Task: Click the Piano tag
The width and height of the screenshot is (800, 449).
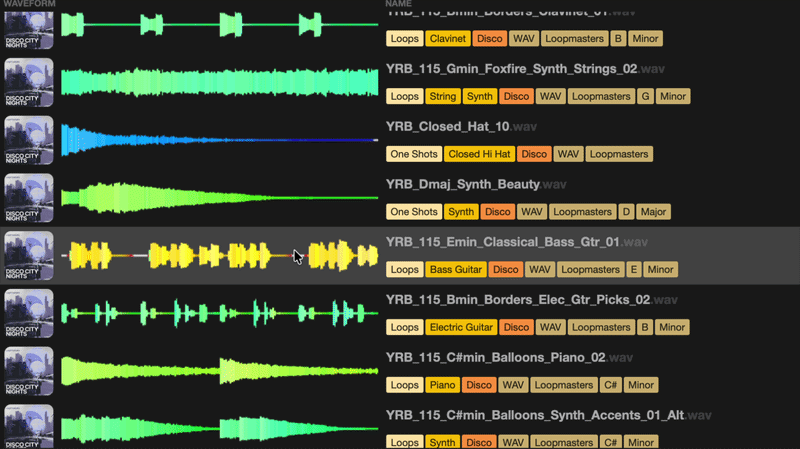Action: [442, 385]
